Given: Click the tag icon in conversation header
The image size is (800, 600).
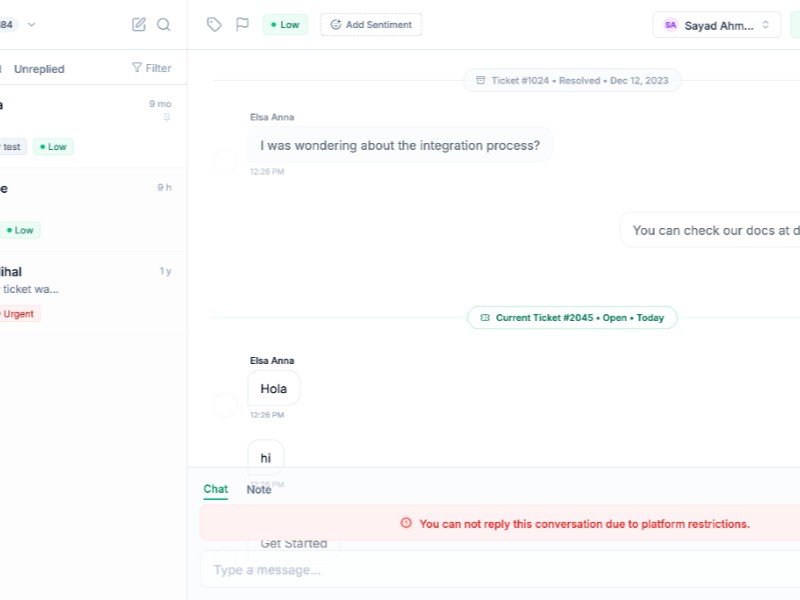Looking at the screenshot, I should 214,25.
